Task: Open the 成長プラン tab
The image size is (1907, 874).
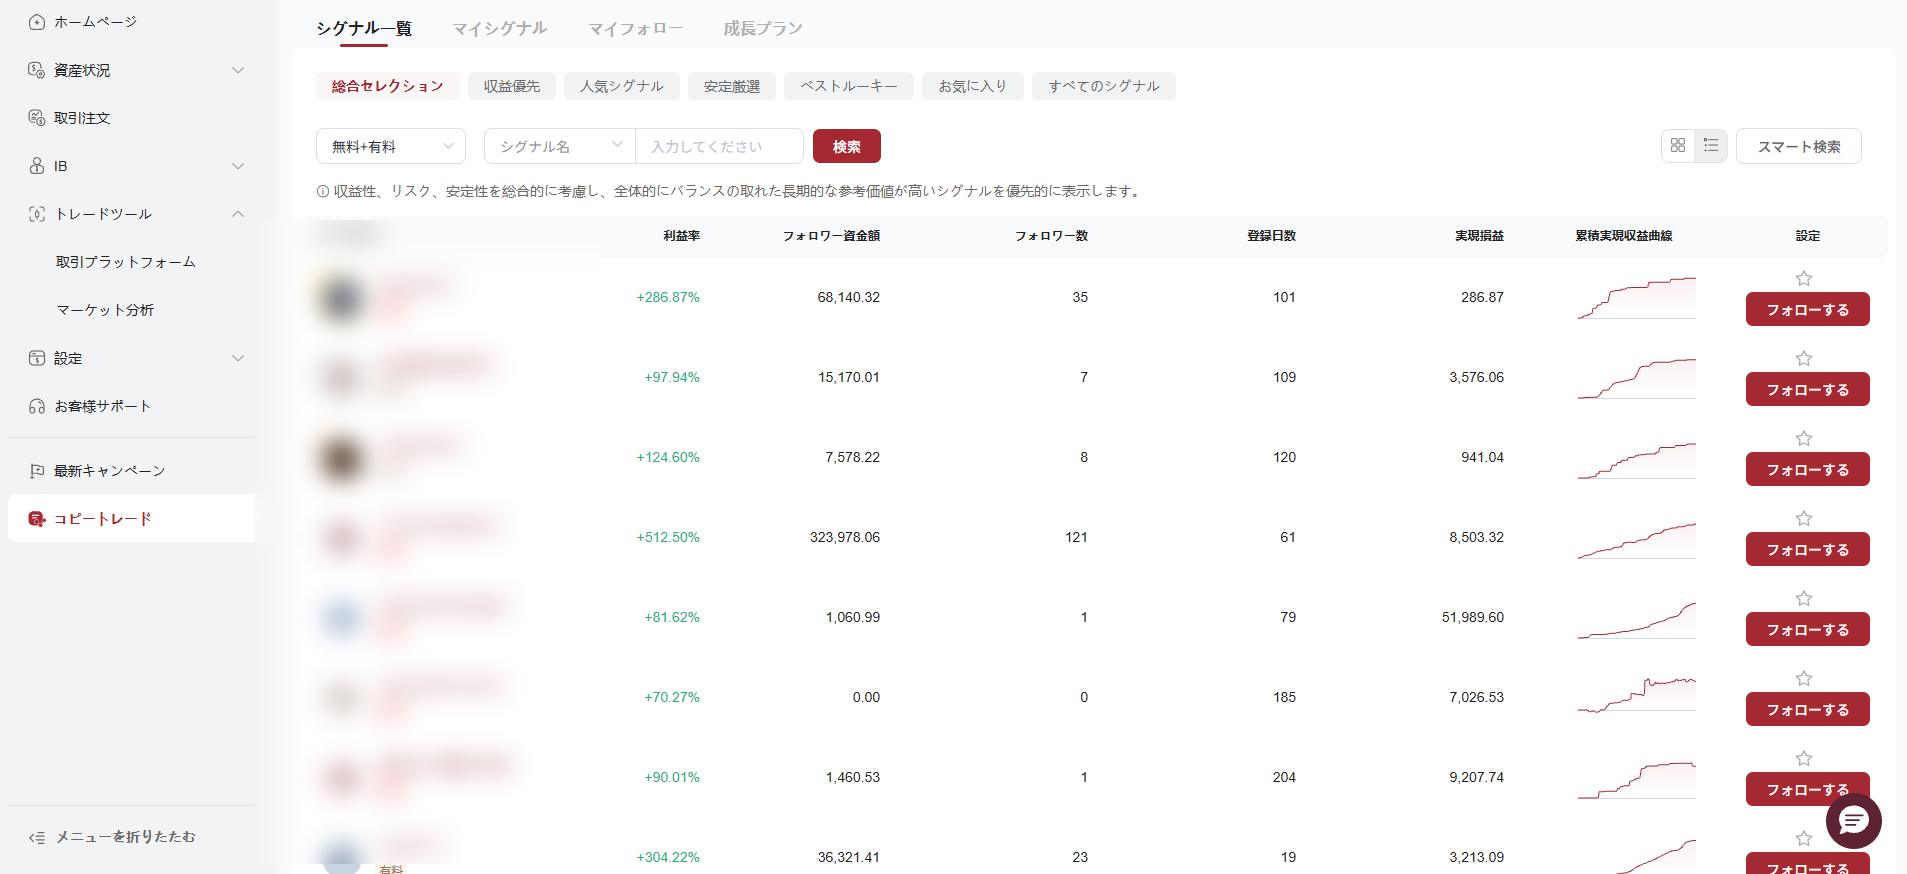Action: point(763,28)
